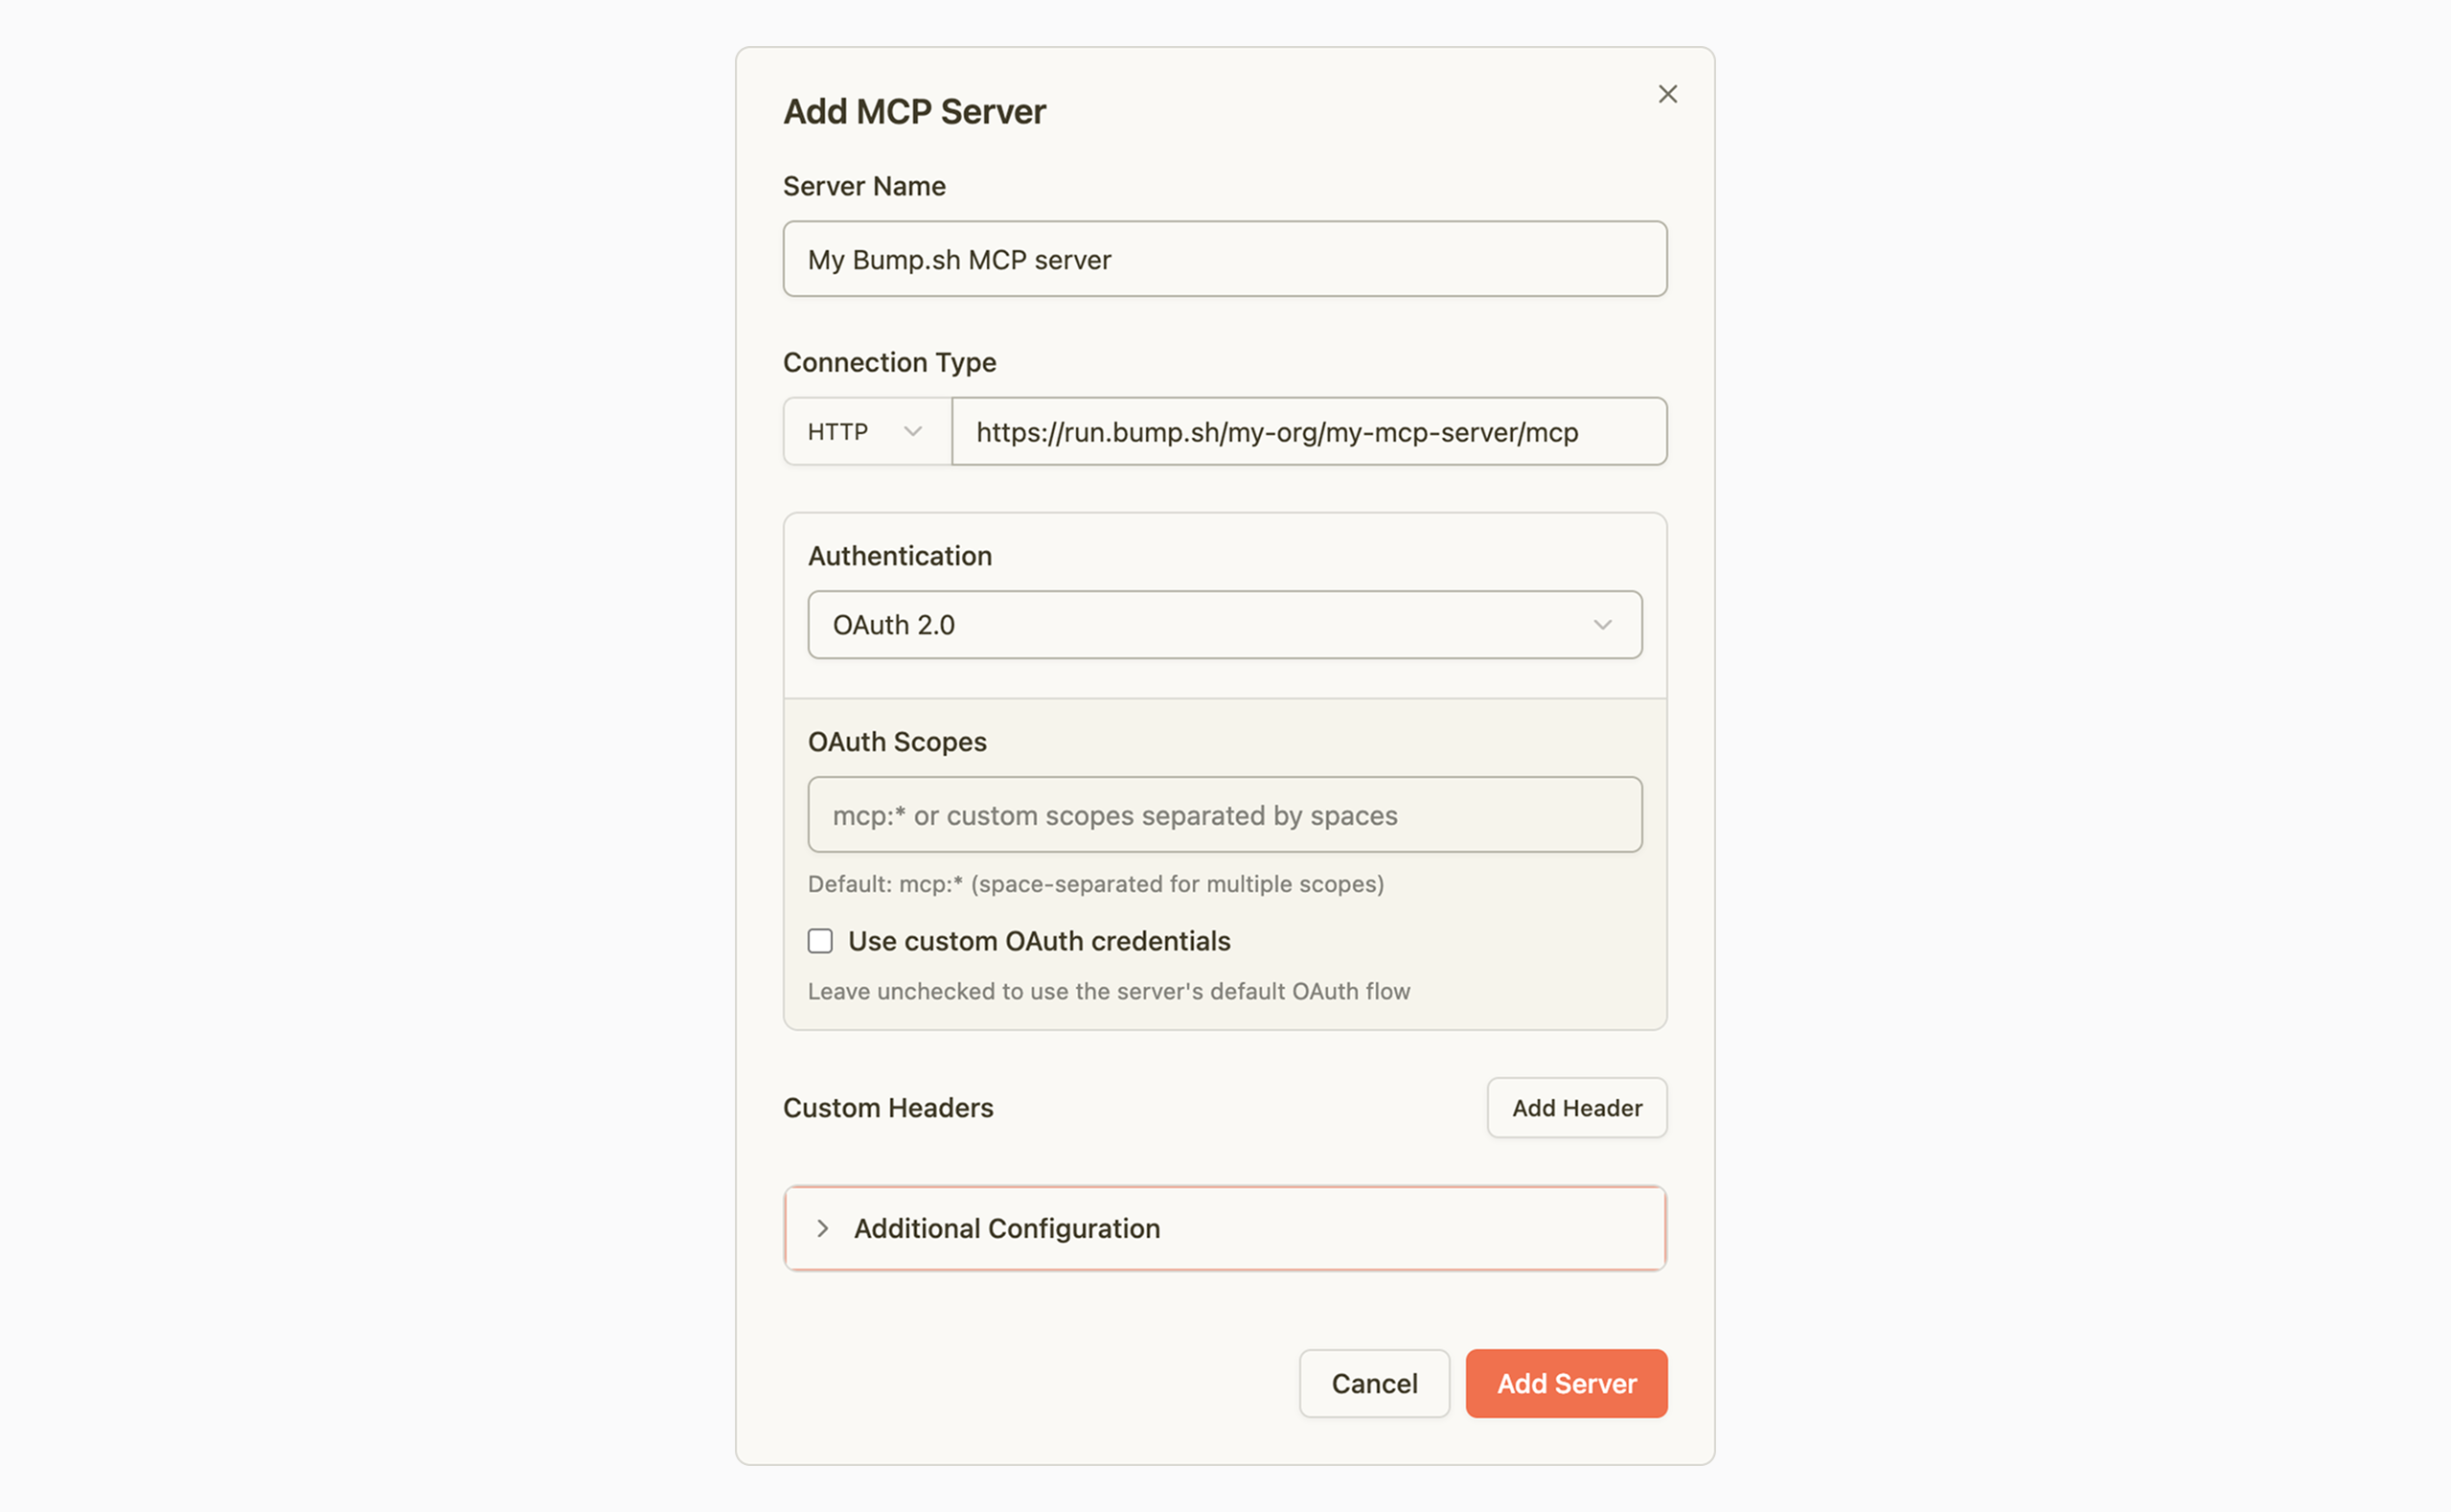The height and width of the screenshot is (1512, 2451).
Task: Click into the server URL field
Action: (1308, 431)
